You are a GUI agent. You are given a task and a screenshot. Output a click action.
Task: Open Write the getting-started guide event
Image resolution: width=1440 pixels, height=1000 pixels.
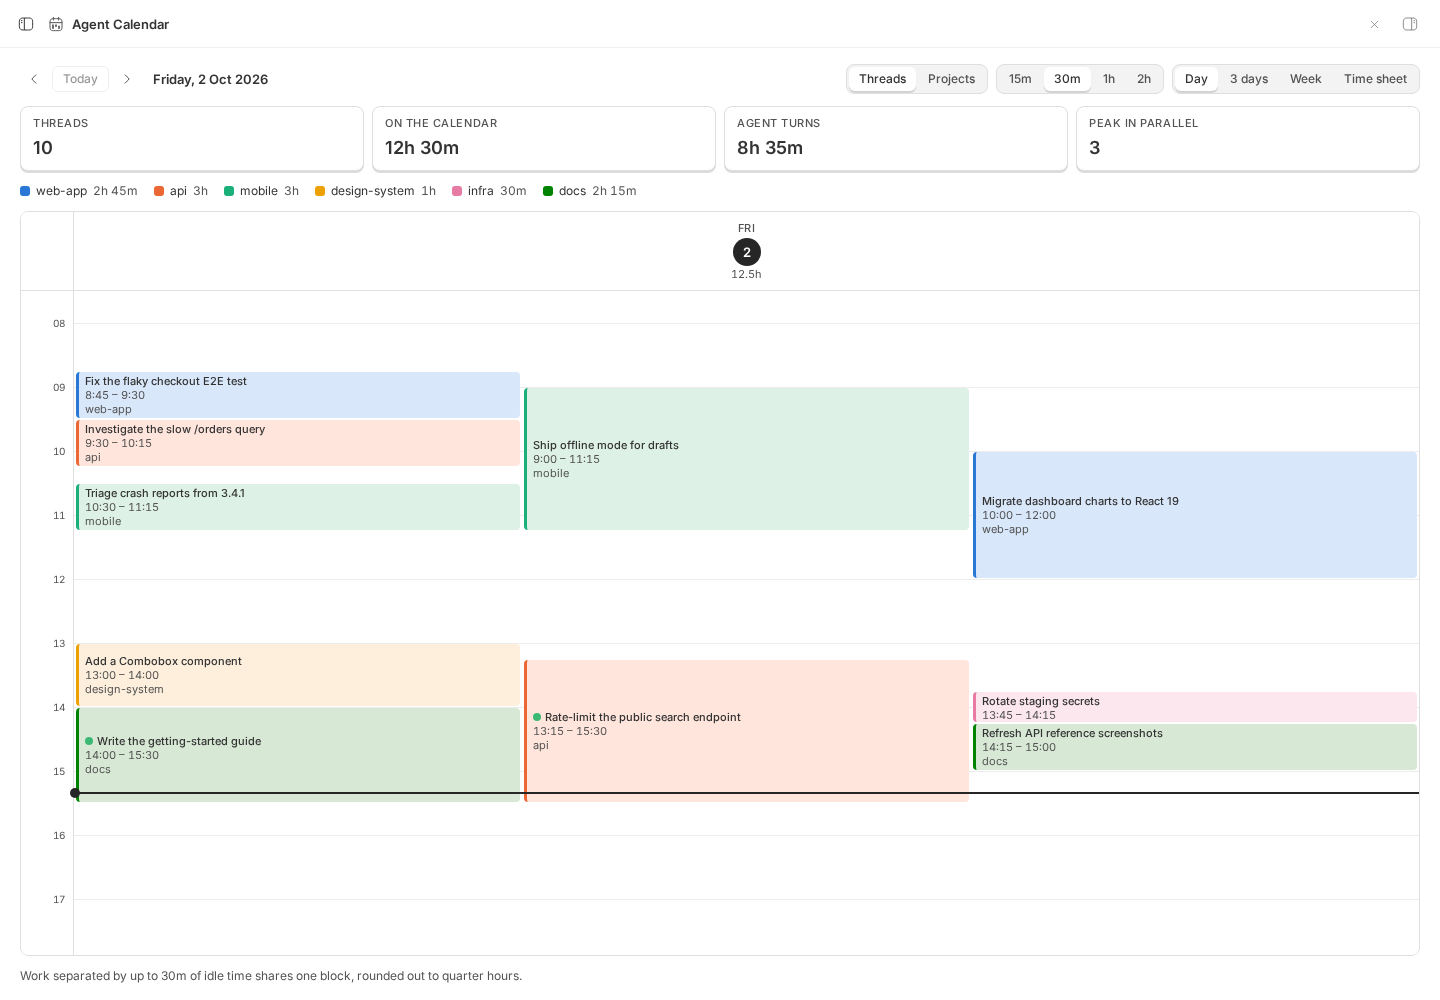(x=298, y=755)
